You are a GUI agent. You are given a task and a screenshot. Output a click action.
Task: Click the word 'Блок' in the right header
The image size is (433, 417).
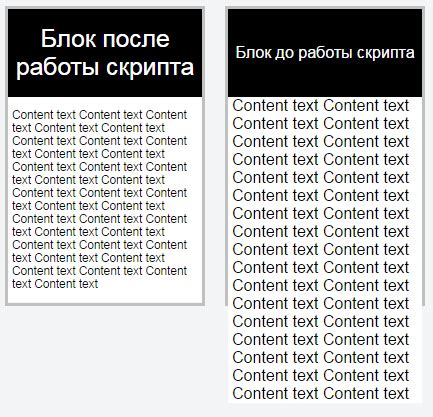click(x=253, y=53)
